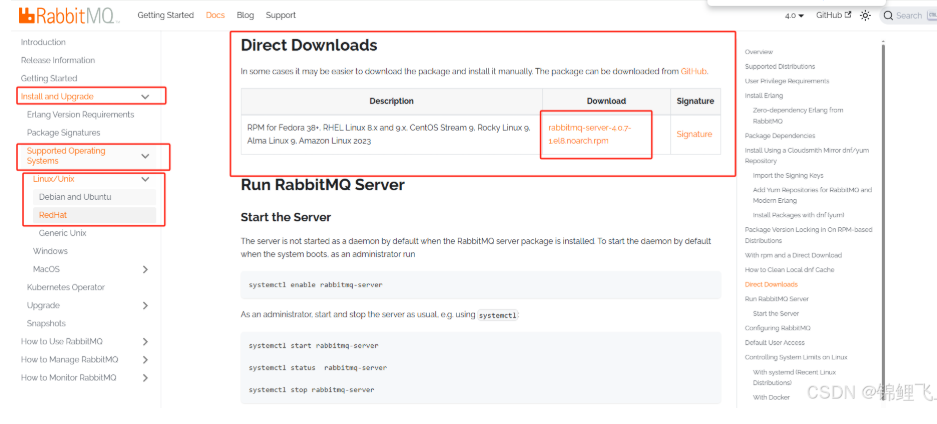Open Package Signatures sidebar item
937x424 pixels.
pos(63,133)
